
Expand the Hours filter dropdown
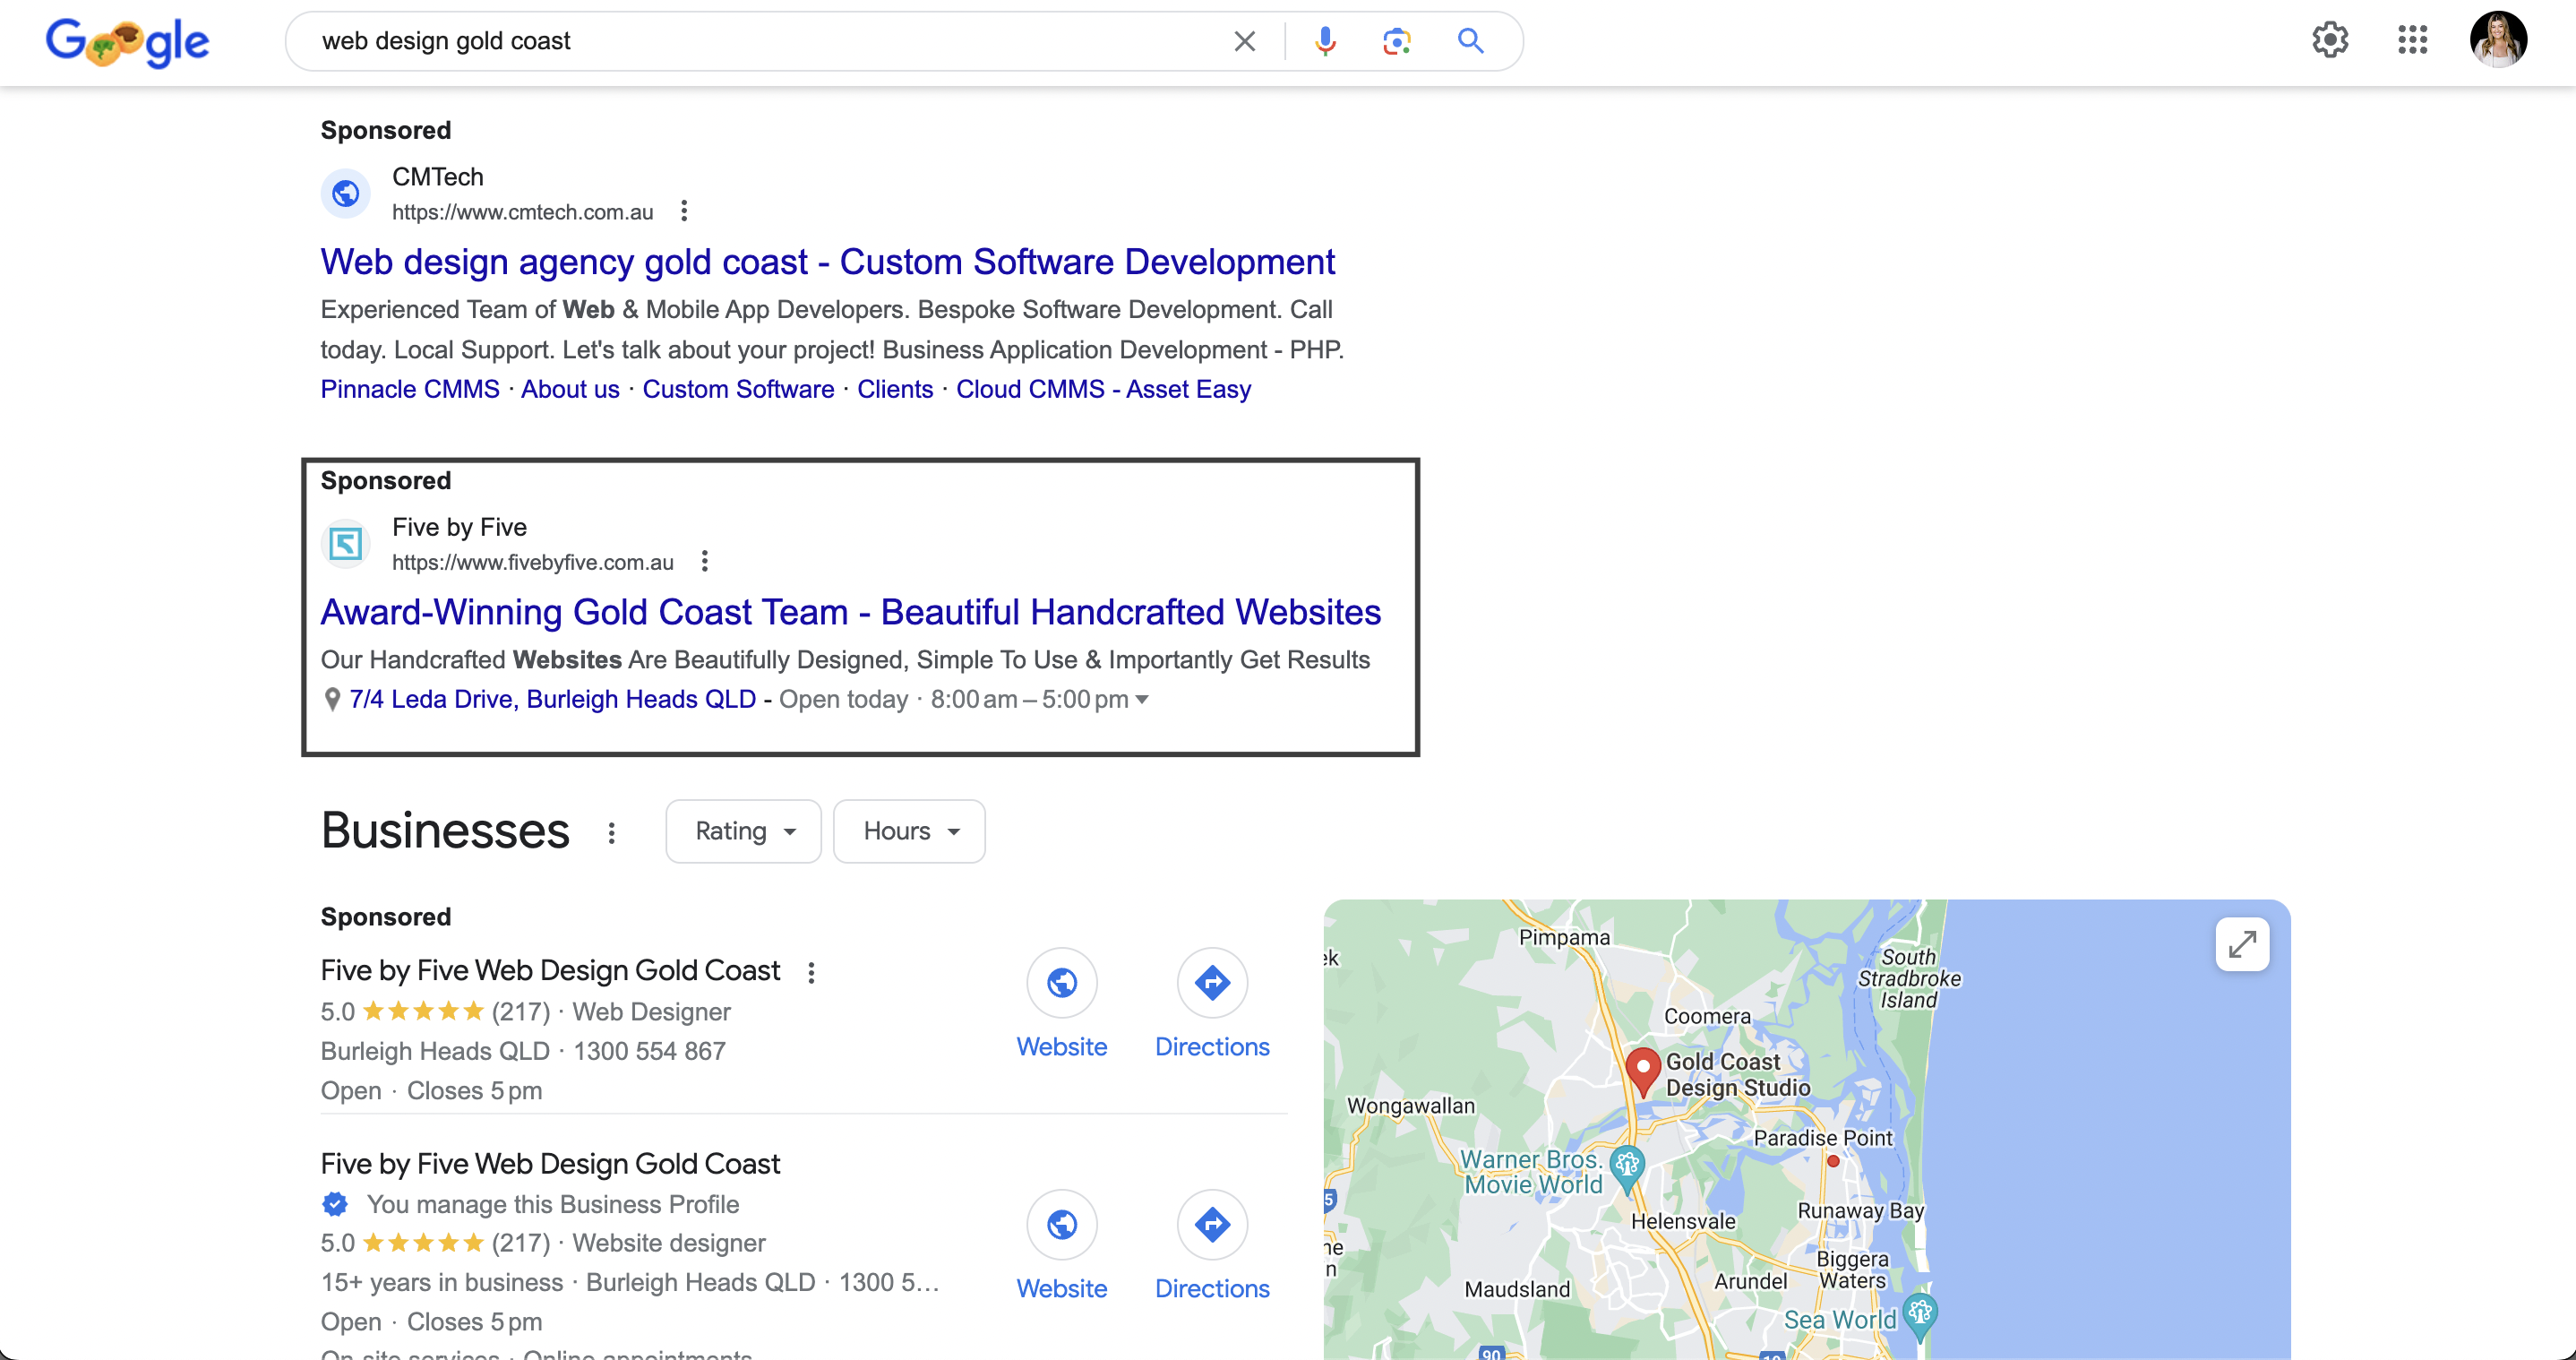(x=910, y=830)
